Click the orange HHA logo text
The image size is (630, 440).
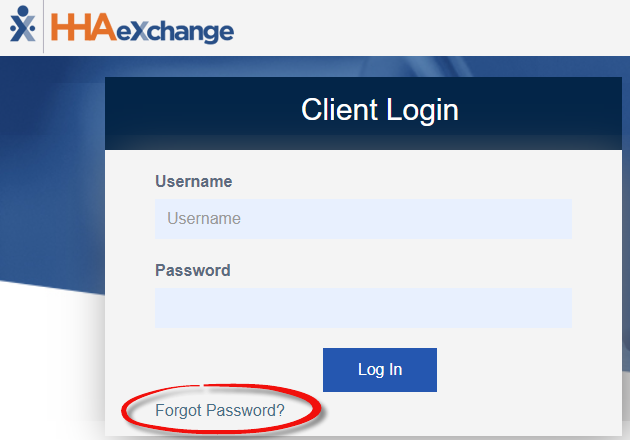83,27
